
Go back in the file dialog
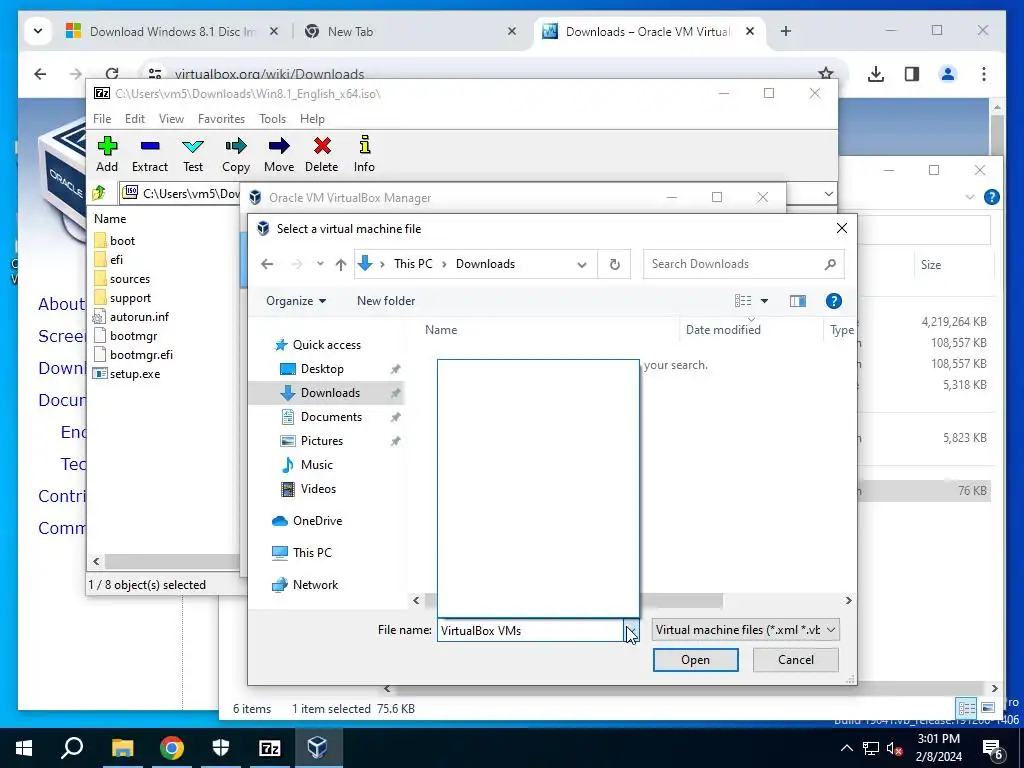(x=267, y=264)
